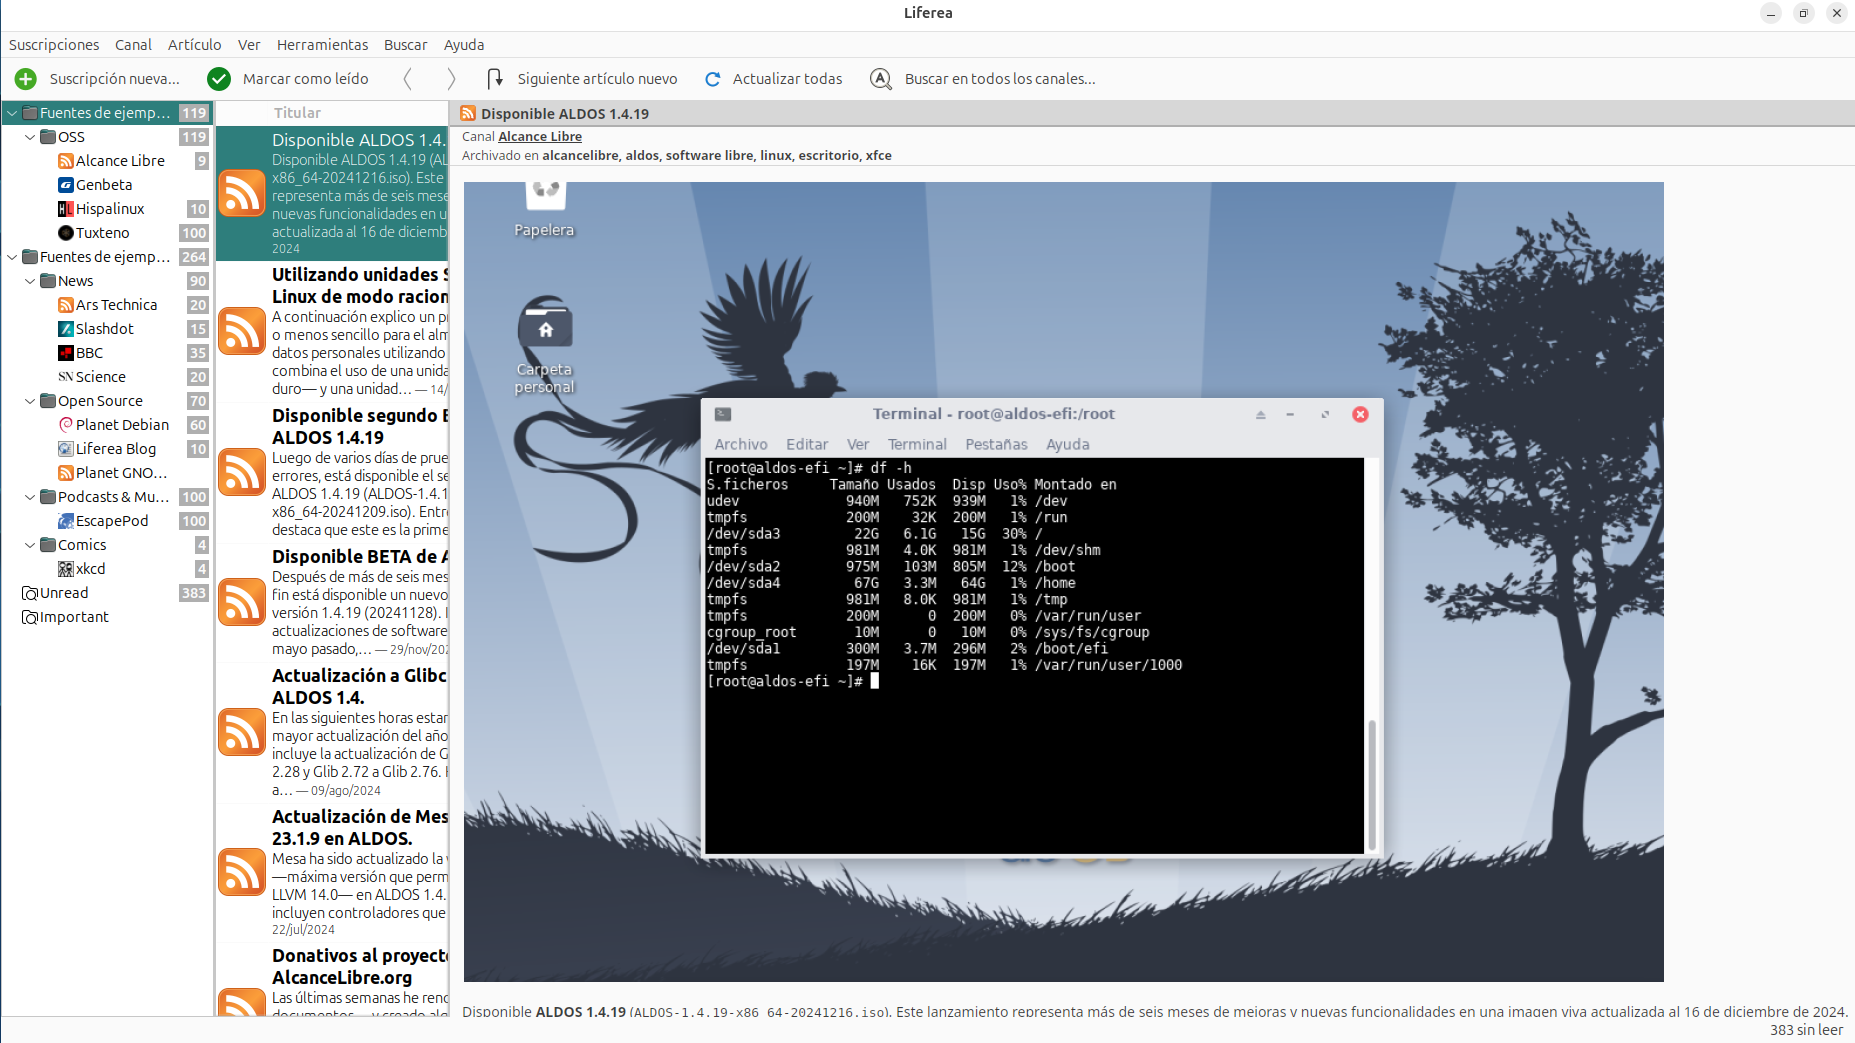Collapse the second Fuentes de ejemp... folder (264)
The width and height of the screenshot is (1855, 1043).
12,257
